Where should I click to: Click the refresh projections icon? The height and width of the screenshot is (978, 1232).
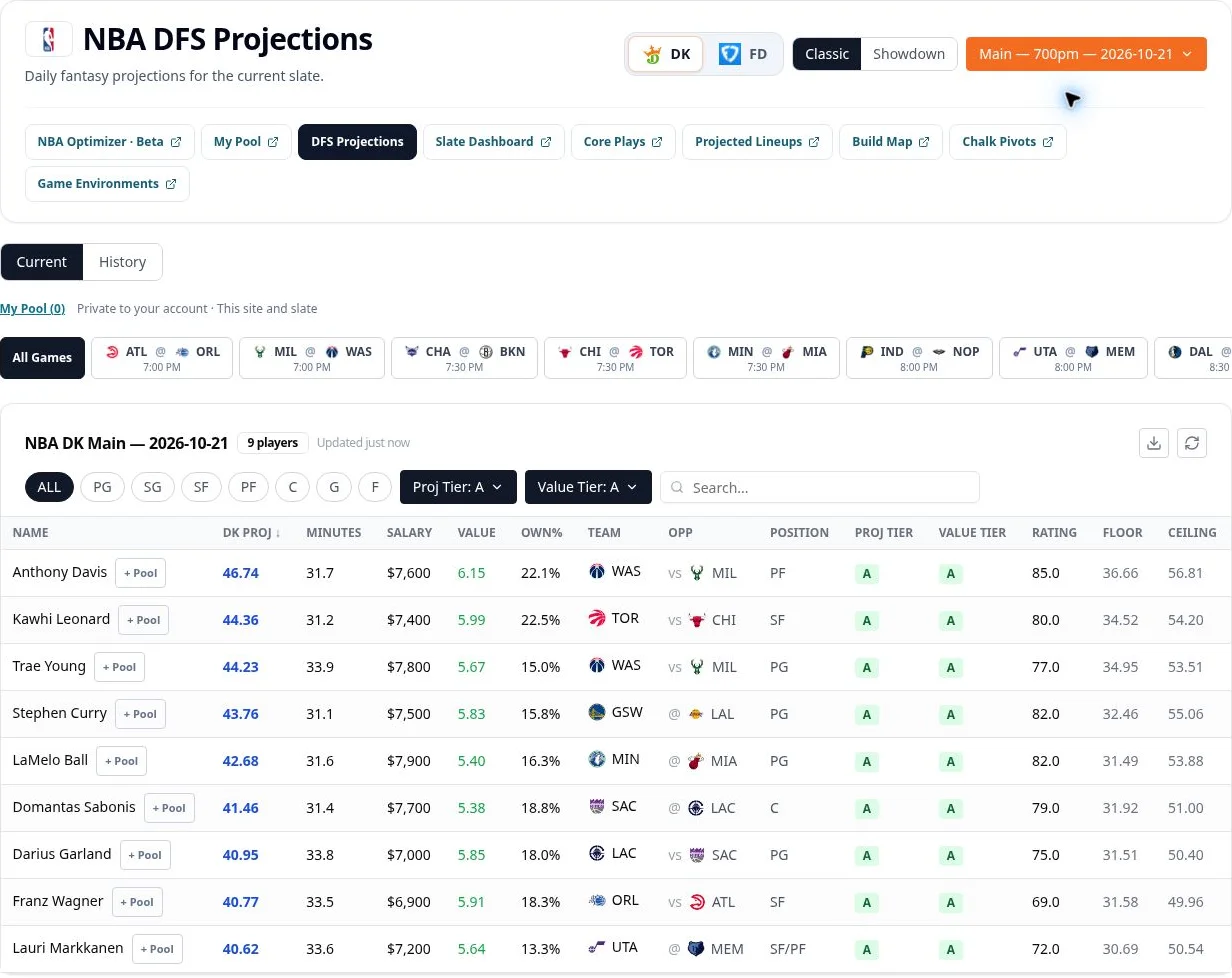point(1191,443)
